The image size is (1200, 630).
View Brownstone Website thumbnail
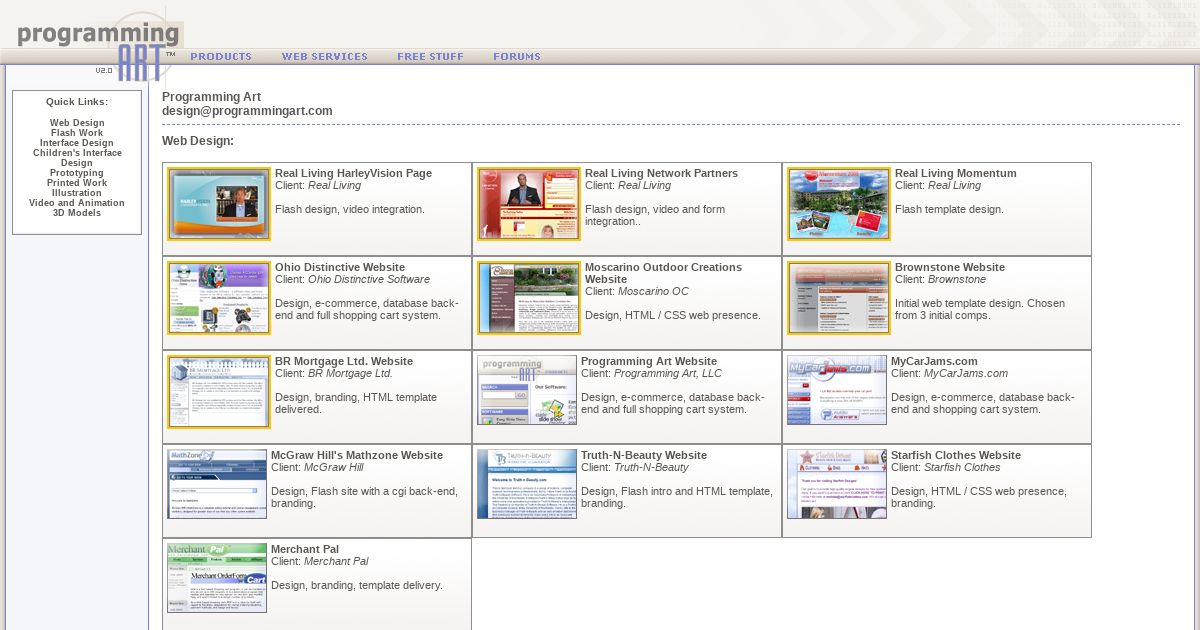tap(839, 298)
